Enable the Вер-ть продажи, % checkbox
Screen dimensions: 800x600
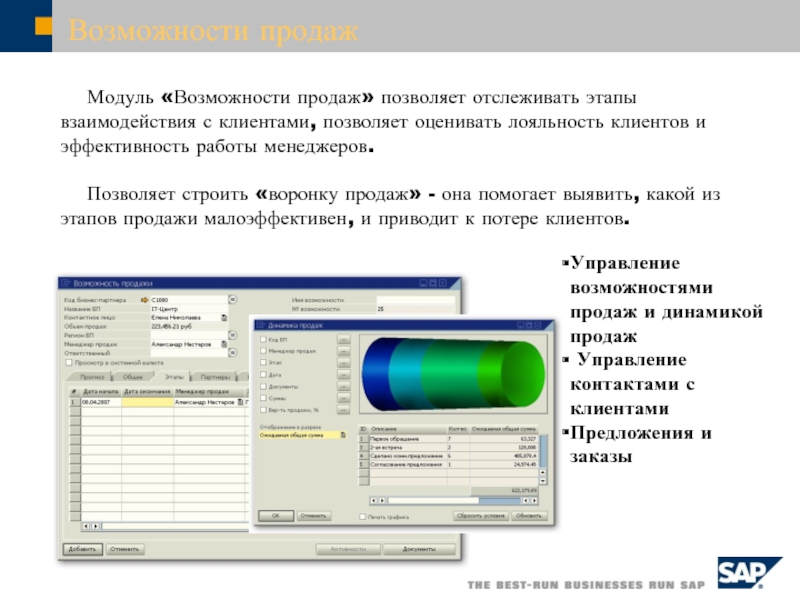[264, 410]
